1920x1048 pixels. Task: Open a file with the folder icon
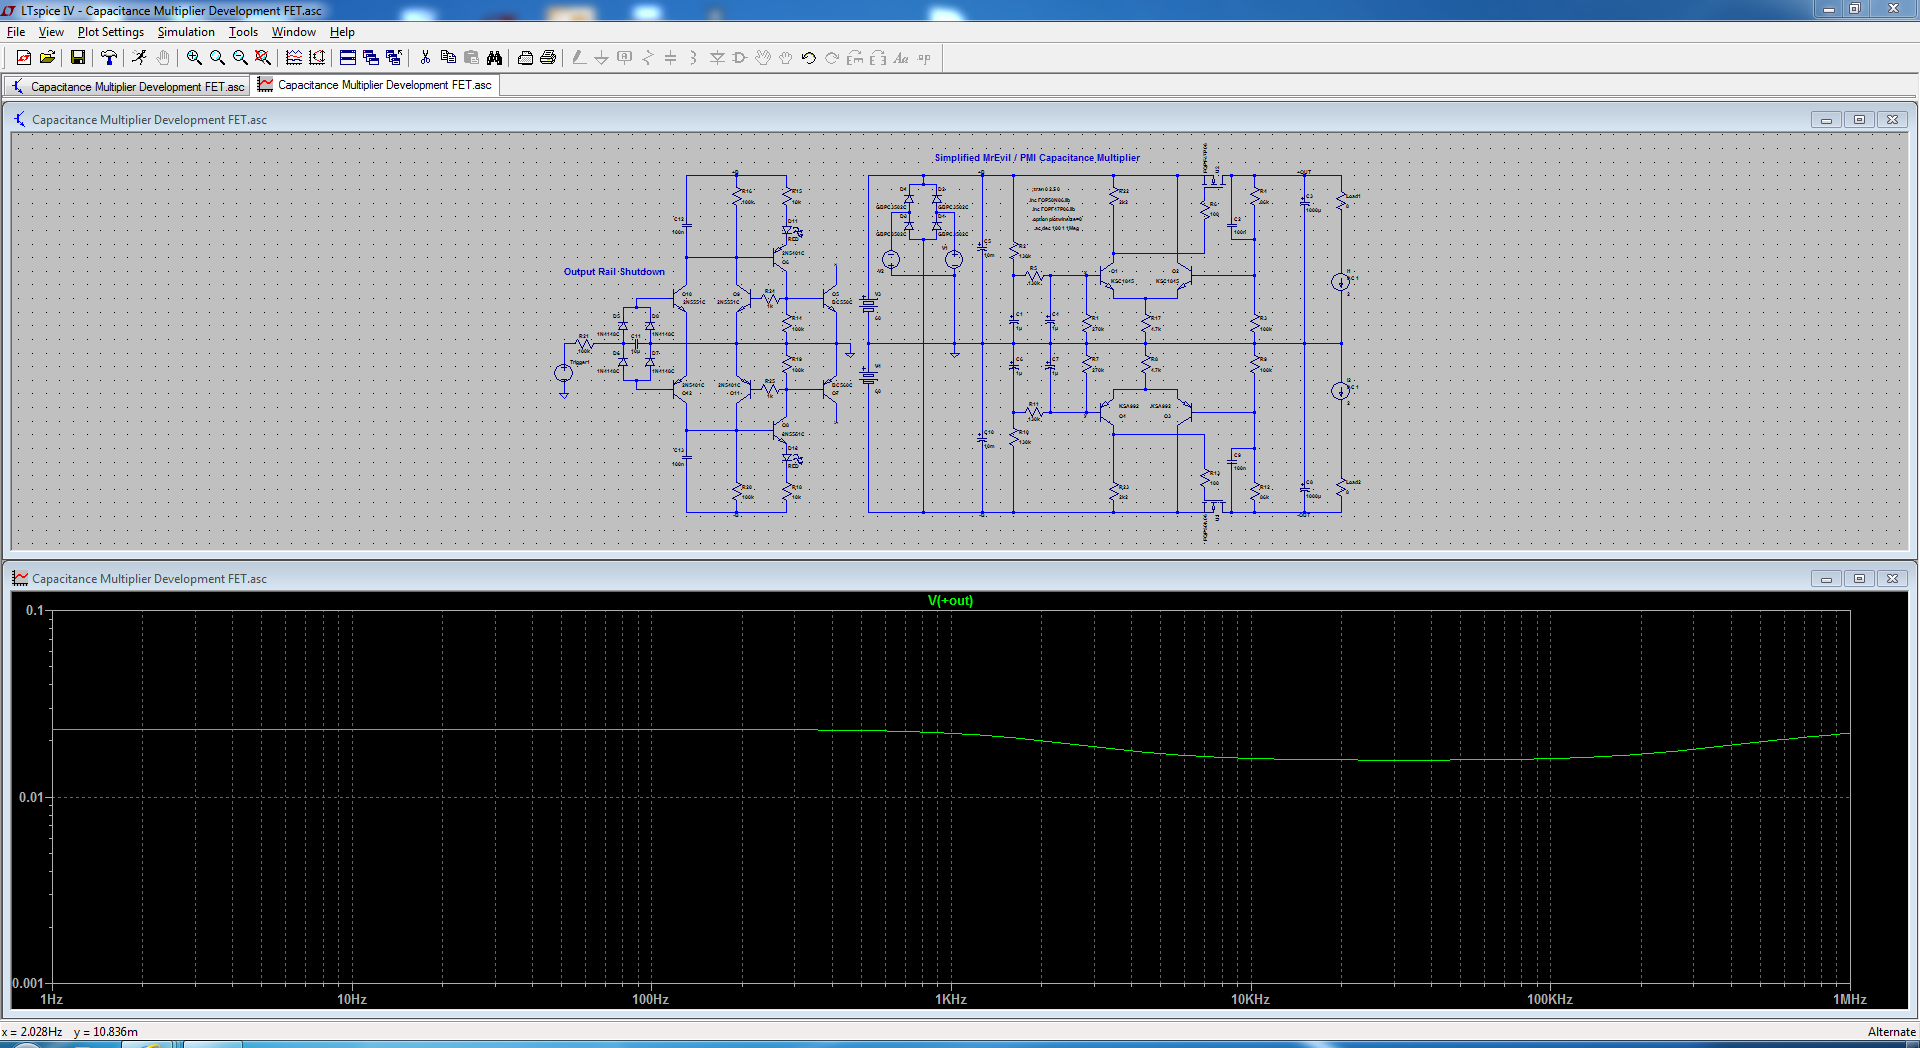[x=47, y=58]
